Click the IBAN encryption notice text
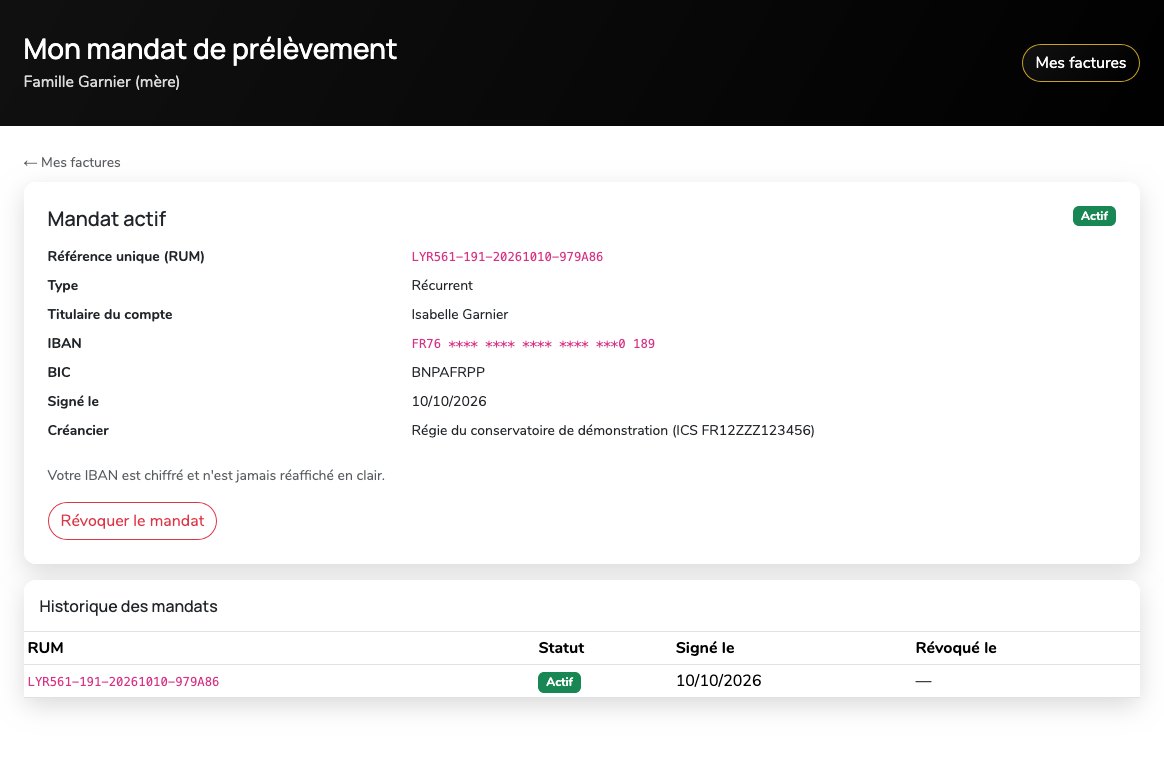The width and height of the screenshot is (1164, 770). [216, 476]
